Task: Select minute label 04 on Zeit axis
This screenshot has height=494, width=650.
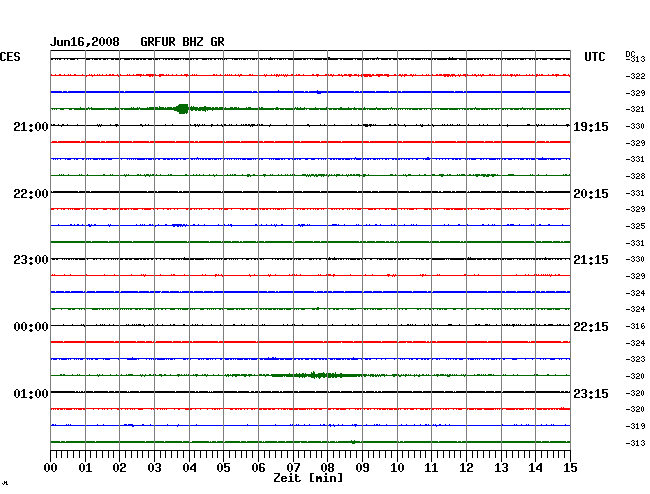Action: click(x=189, y=467)
